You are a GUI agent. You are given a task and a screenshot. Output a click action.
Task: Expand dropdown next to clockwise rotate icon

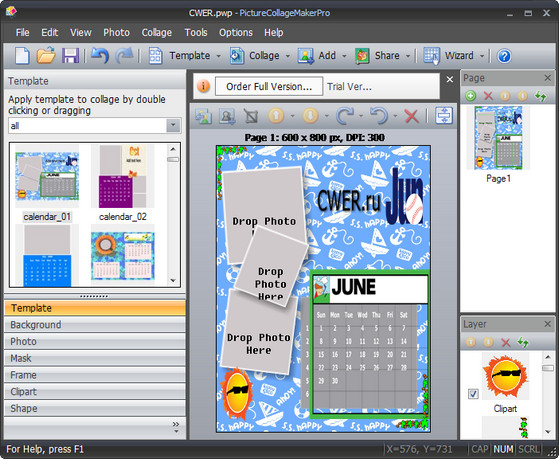click(361, 116)
